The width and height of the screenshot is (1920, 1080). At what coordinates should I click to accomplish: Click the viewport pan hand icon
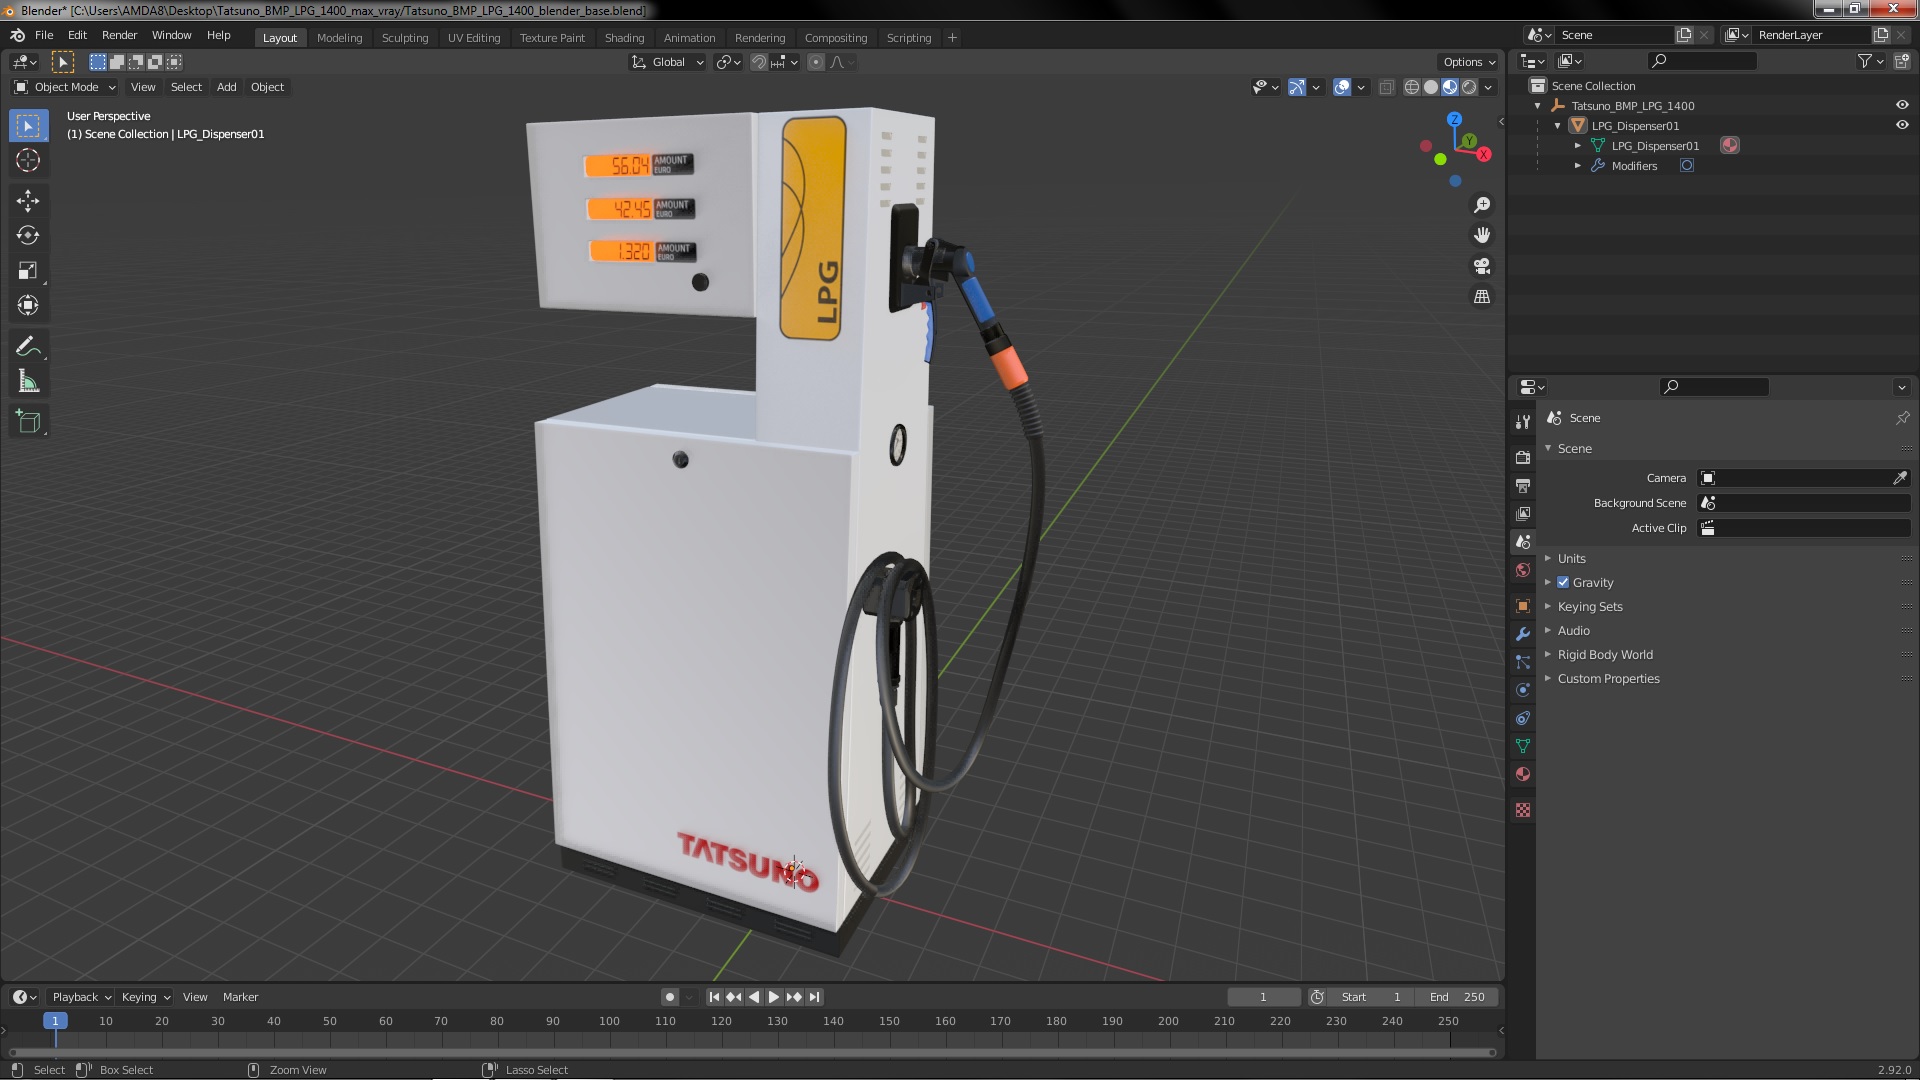1482,235
